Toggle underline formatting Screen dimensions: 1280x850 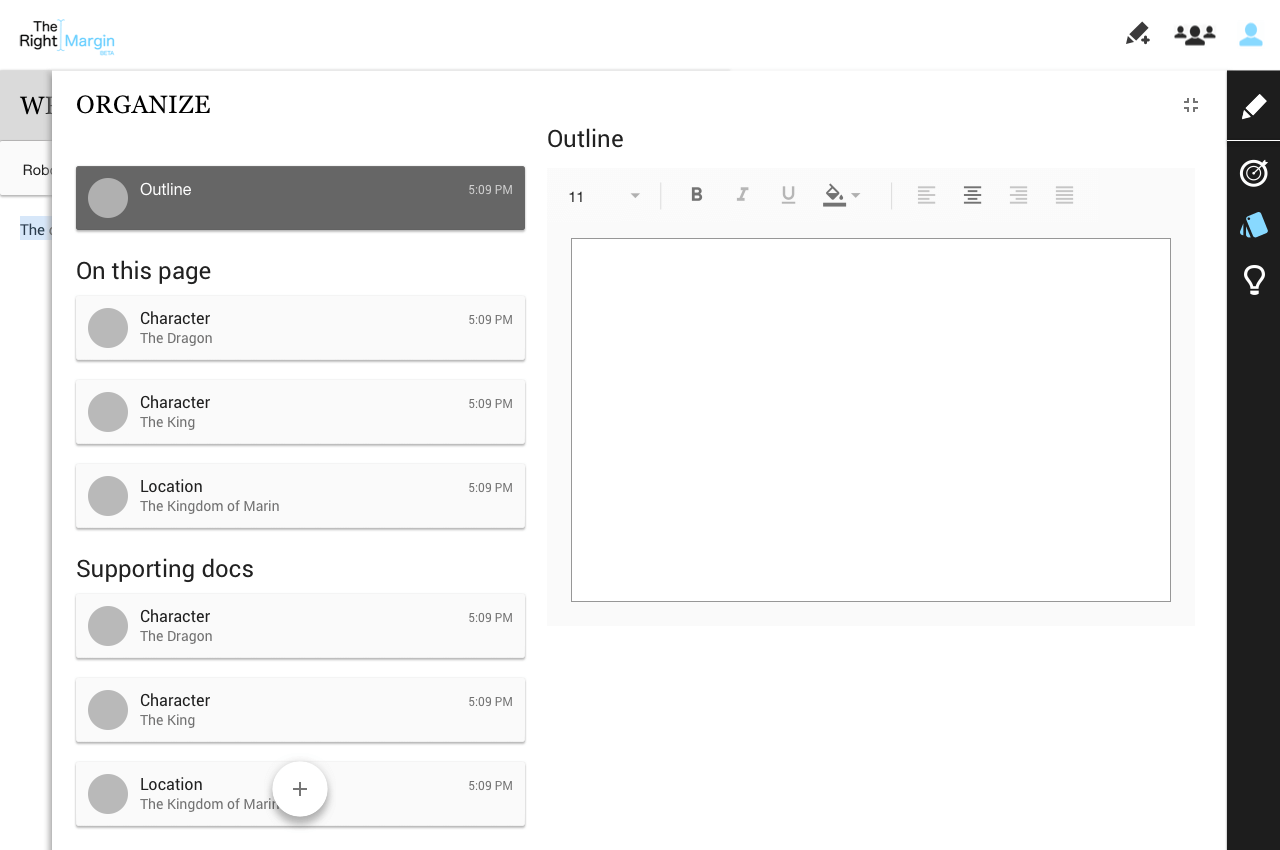click(788, 195)
